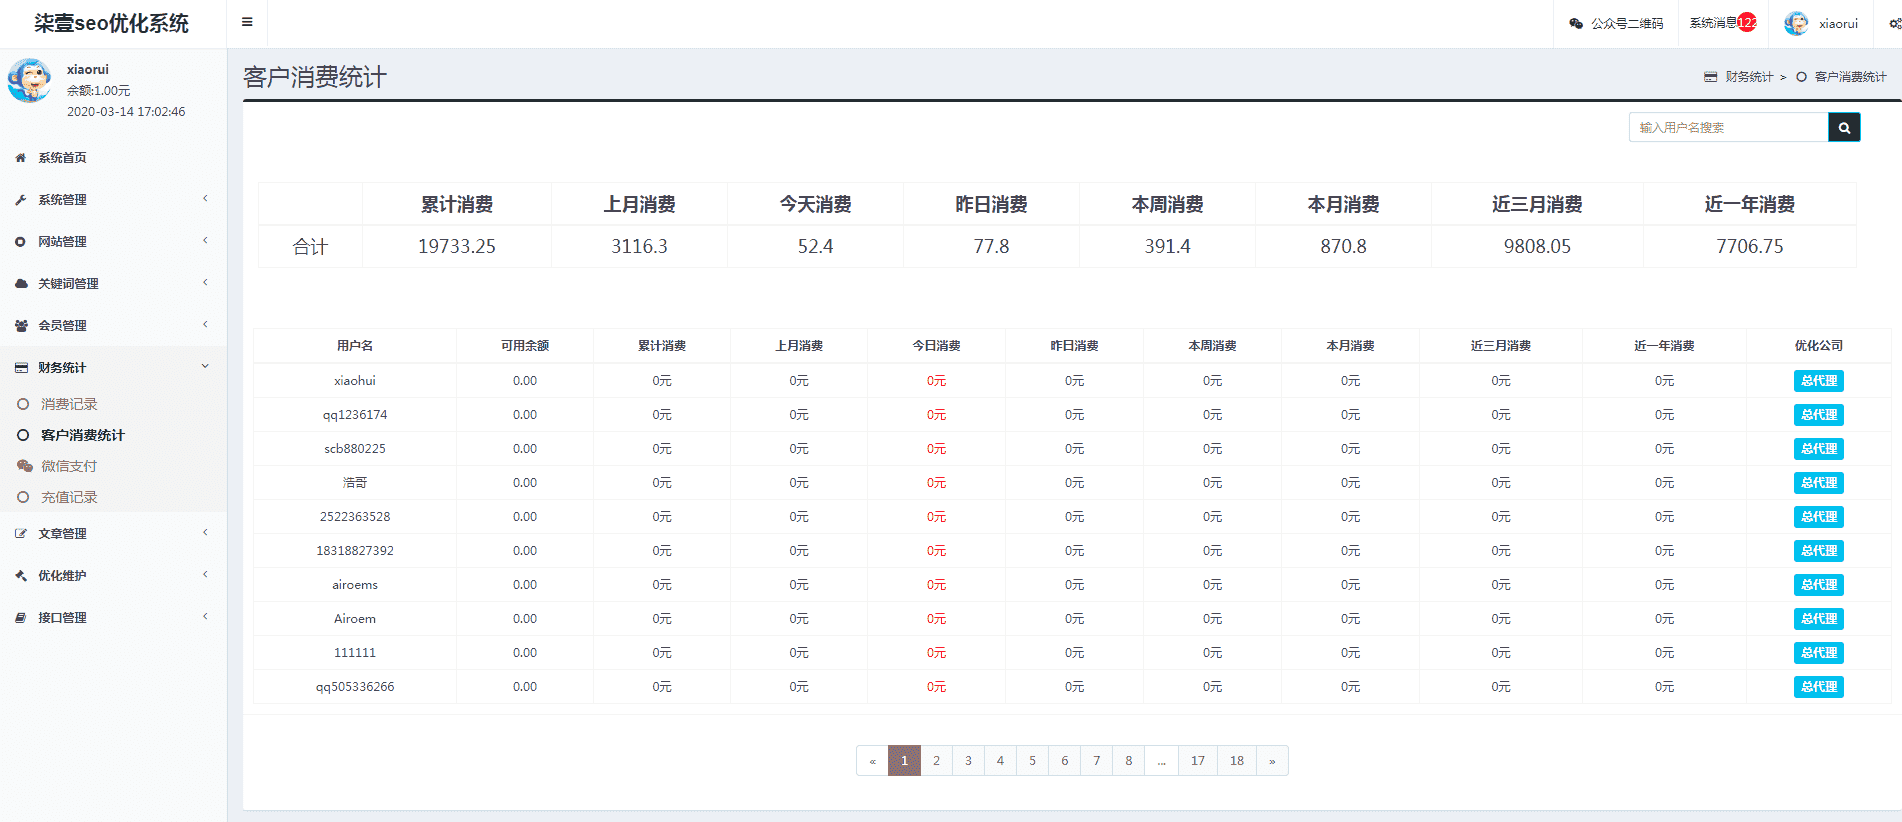Open 系统消息 notification badge

tap(1746, 22)
